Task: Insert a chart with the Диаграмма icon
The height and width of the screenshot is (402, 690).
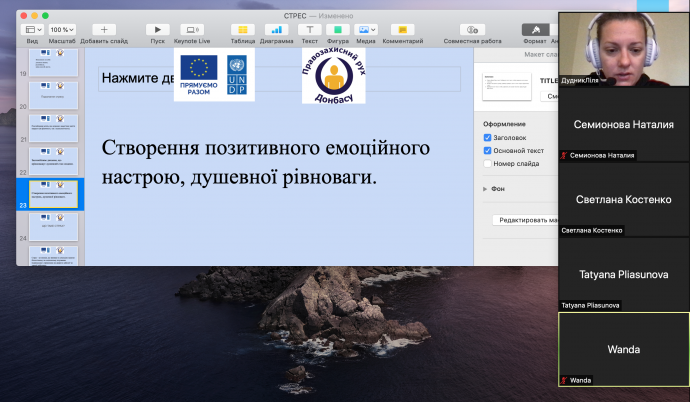Action: coord(276,30)
